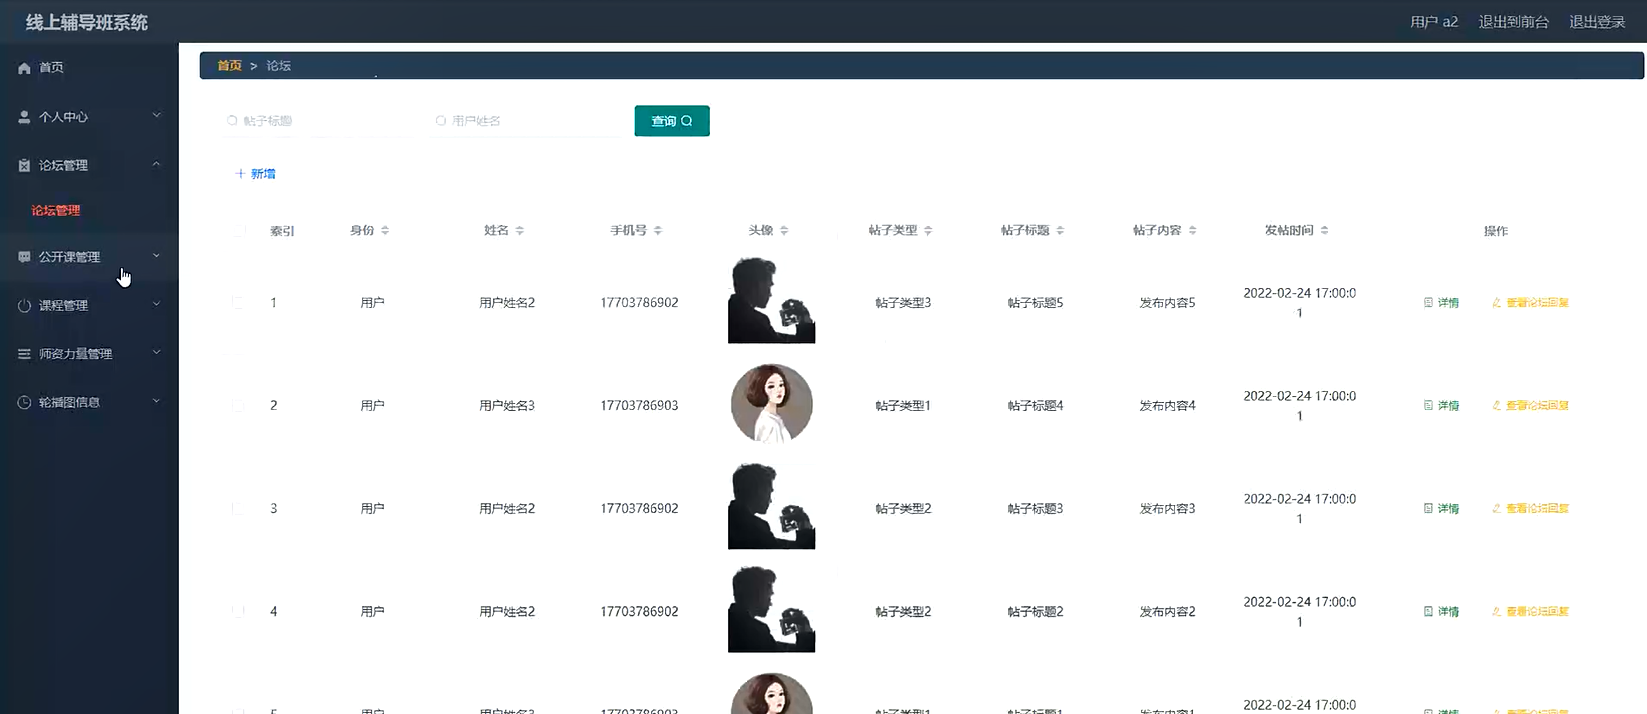
Task: Open the avatar thumbnail in row 2
Action: point(772,404)
